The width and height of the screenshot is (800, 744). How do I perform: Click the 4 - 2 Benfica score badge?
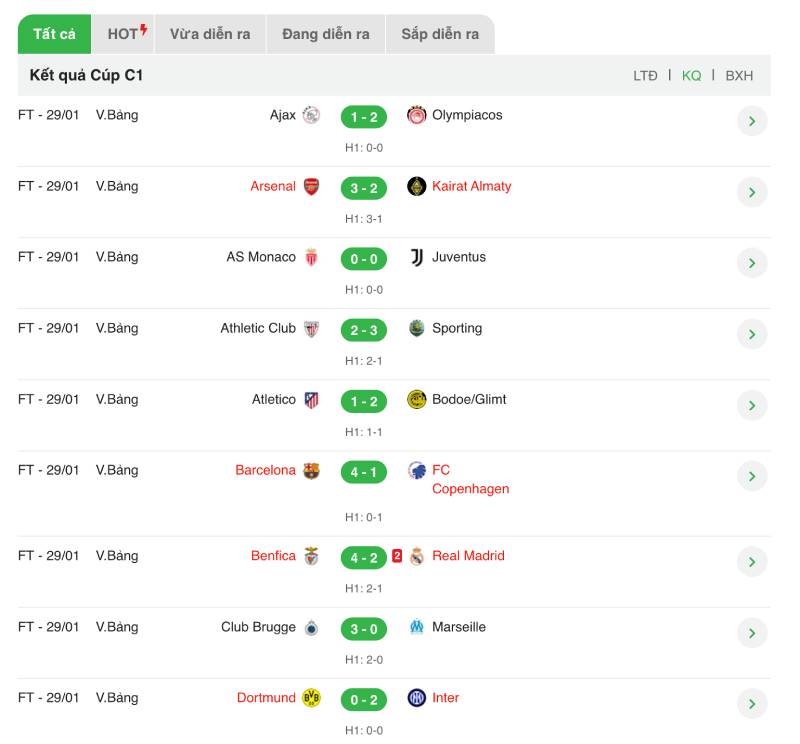[x=364, y=558]
